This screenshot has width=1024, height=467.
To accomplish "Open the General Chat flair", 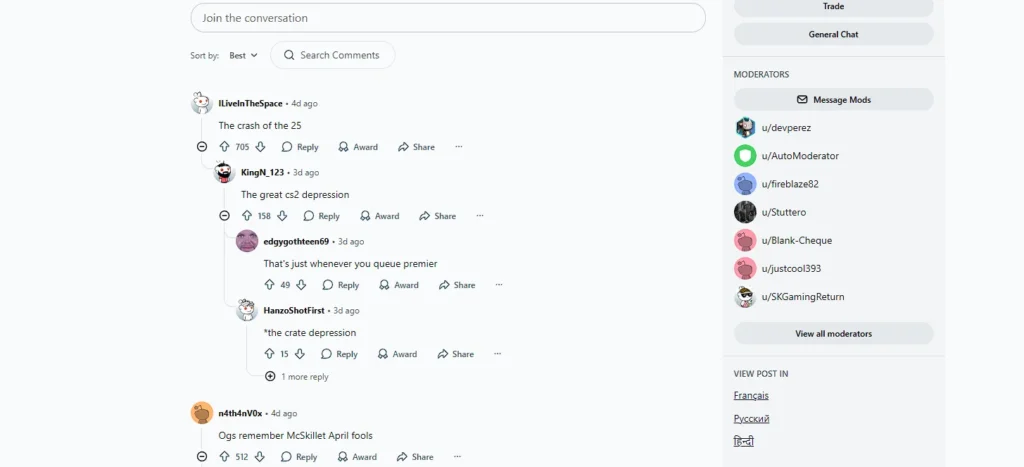I will click(x=833, y=34).
